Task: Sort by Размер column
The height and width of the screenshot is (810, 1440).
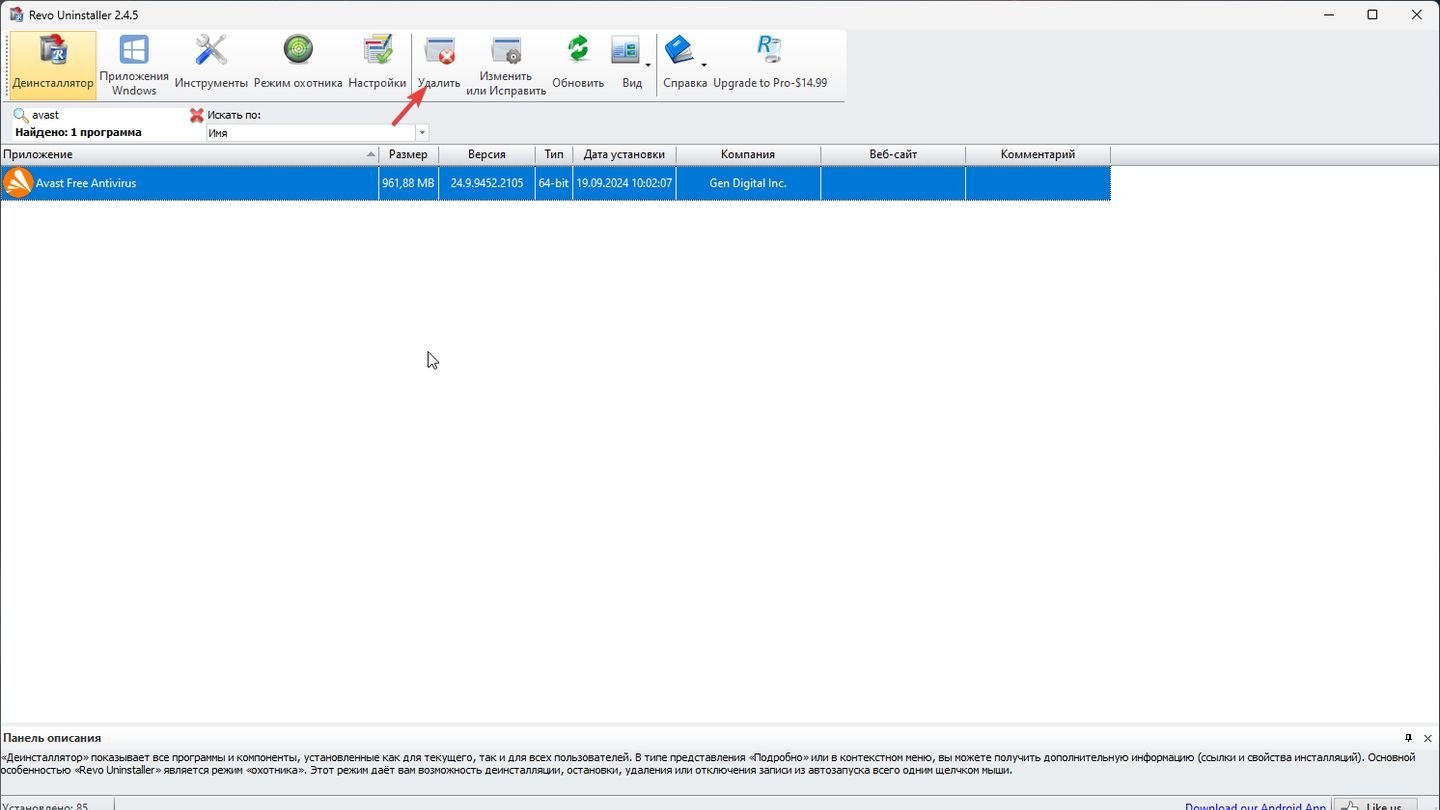Action: click(408, 154)
